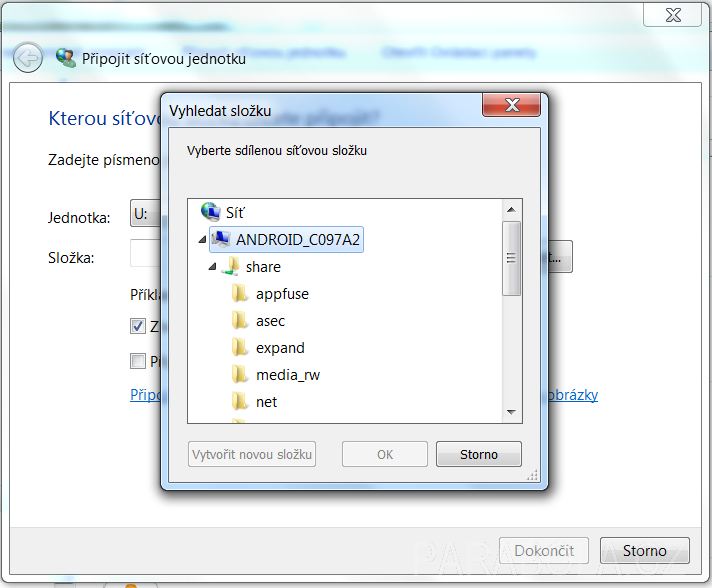Viewport: 712px width, 588px height.
Task: Open the Jednotka drive letter dropdown
Action: (145, 213)
